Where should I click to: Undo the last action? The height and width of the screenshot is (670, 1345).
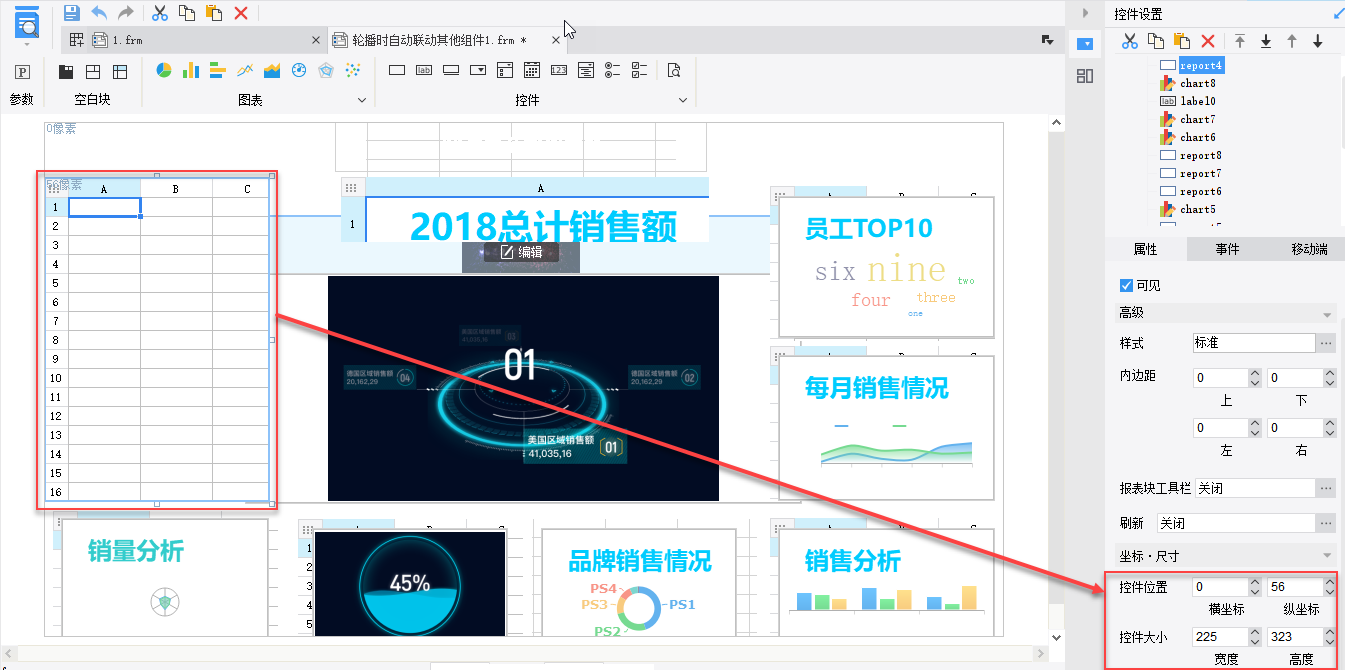coord(99,13)
